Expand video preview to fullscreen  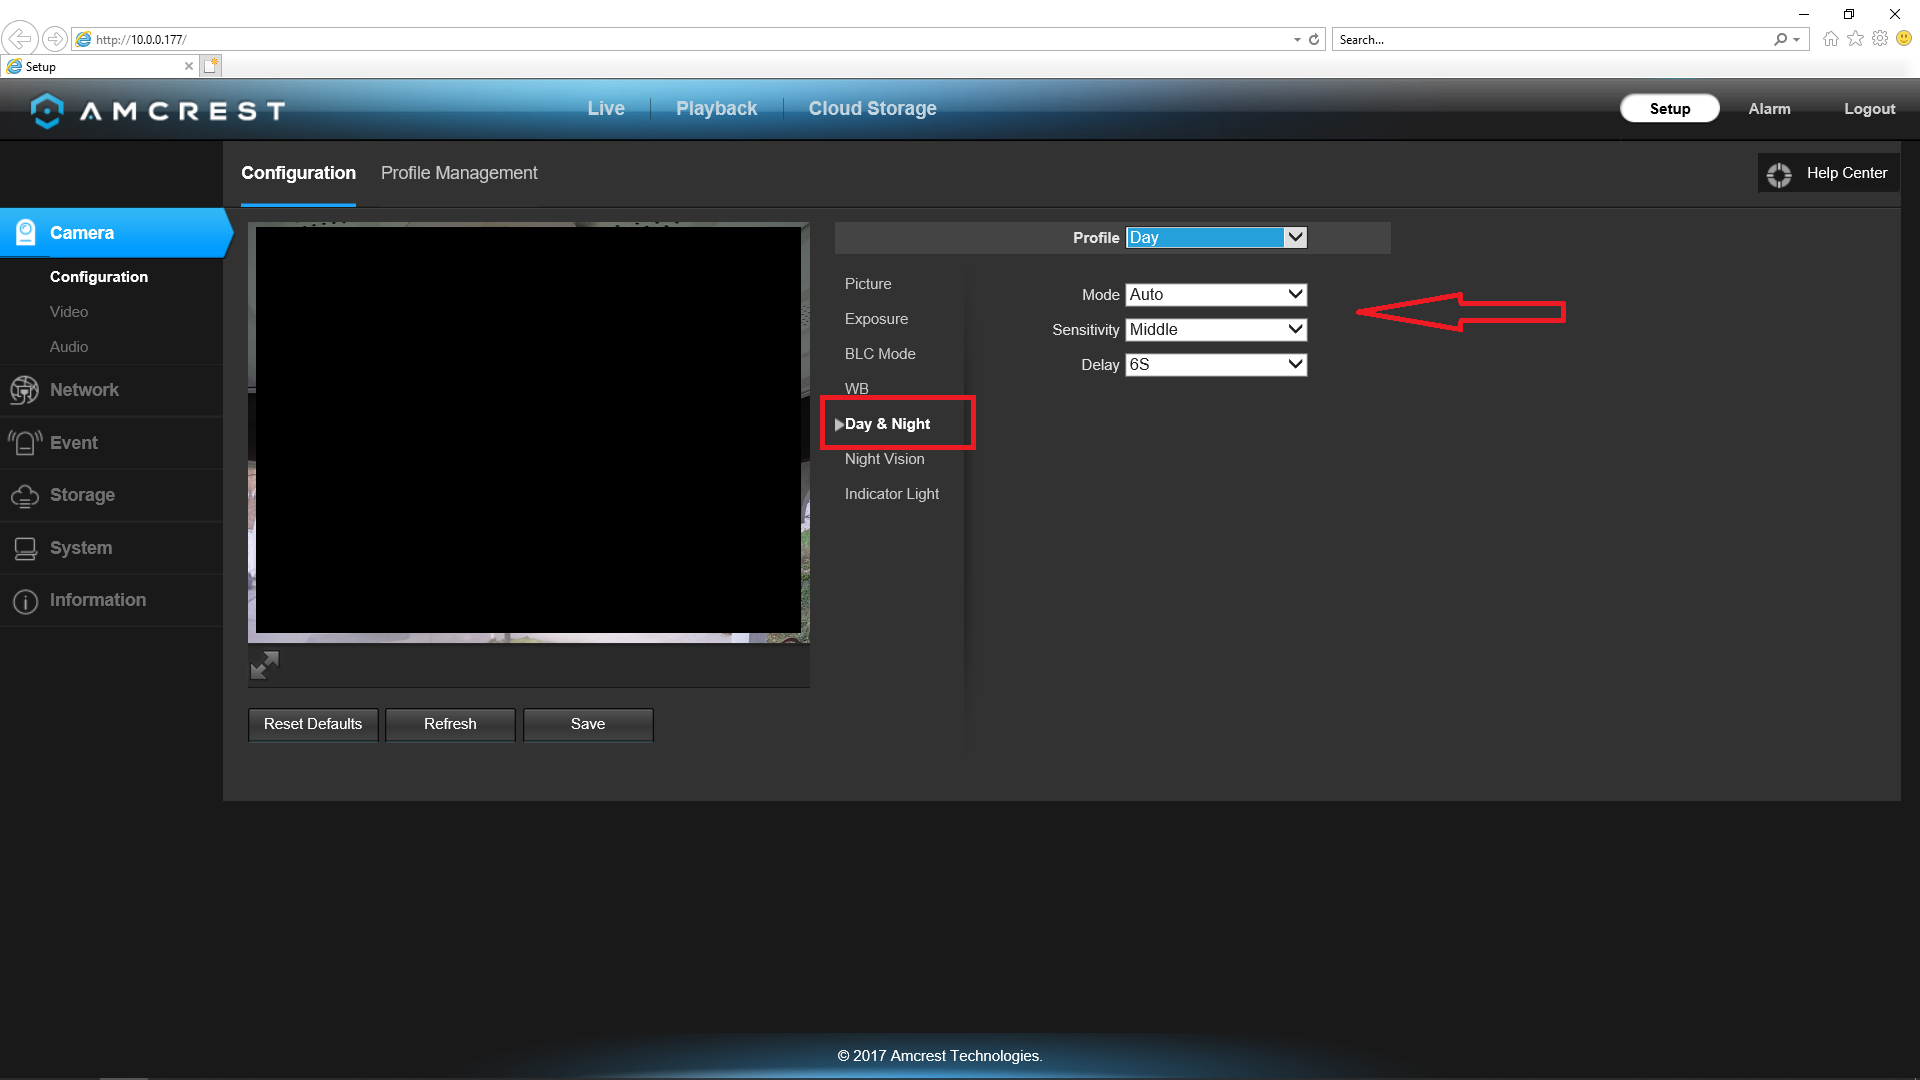(x=264, y=665)
